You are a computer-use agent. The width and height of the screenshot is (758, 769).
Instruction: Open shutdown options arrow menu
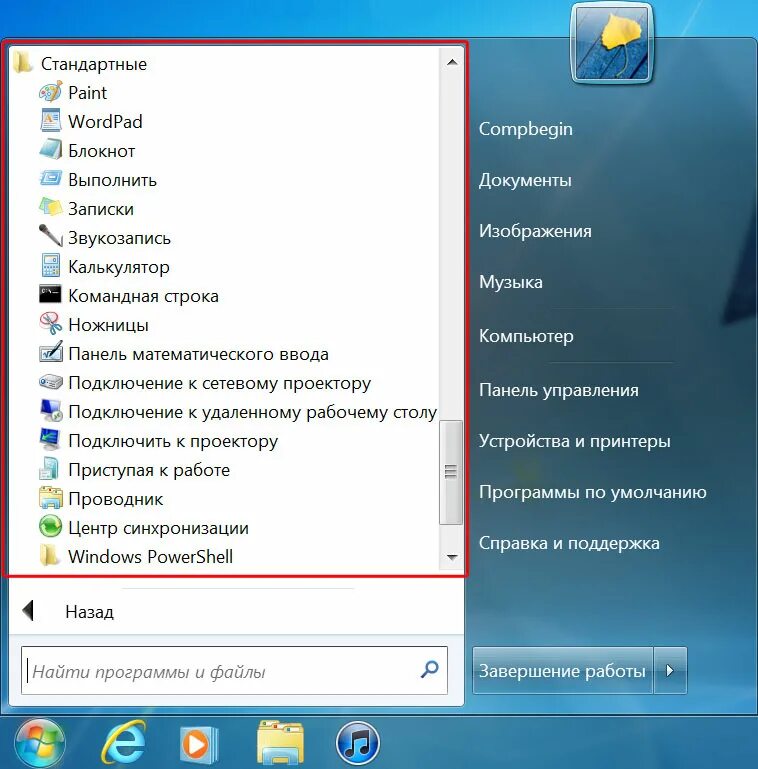670,670
